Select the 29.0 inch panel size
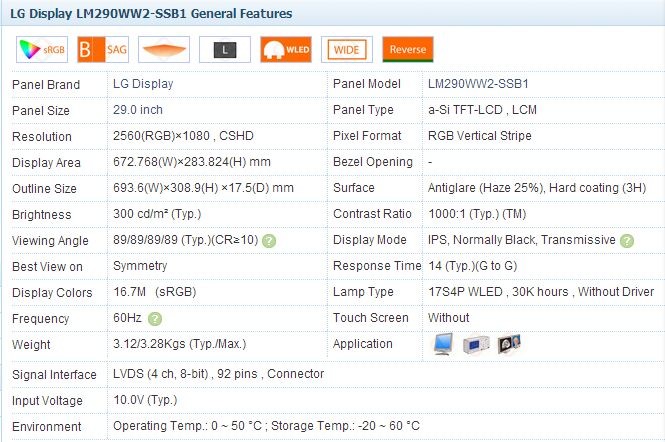The width and height of the screenshot is (665, 442). pyautogui.click(x=138, y=110)
